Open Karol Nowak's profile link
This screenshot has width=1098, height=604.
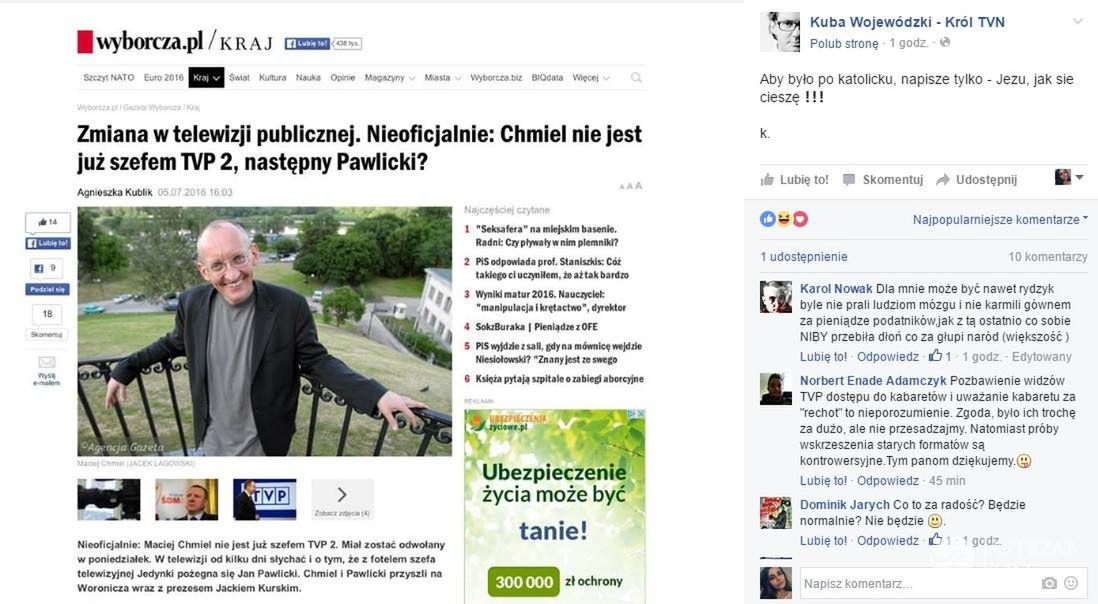pyautogui.click(x=835, y=288)
